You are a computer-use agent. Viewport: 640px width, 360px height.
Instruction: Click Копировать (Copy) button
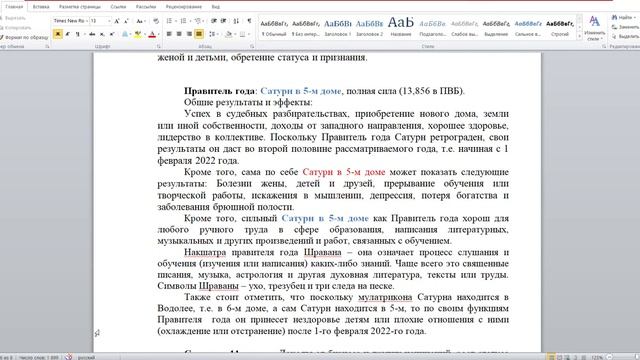point(16,28)
